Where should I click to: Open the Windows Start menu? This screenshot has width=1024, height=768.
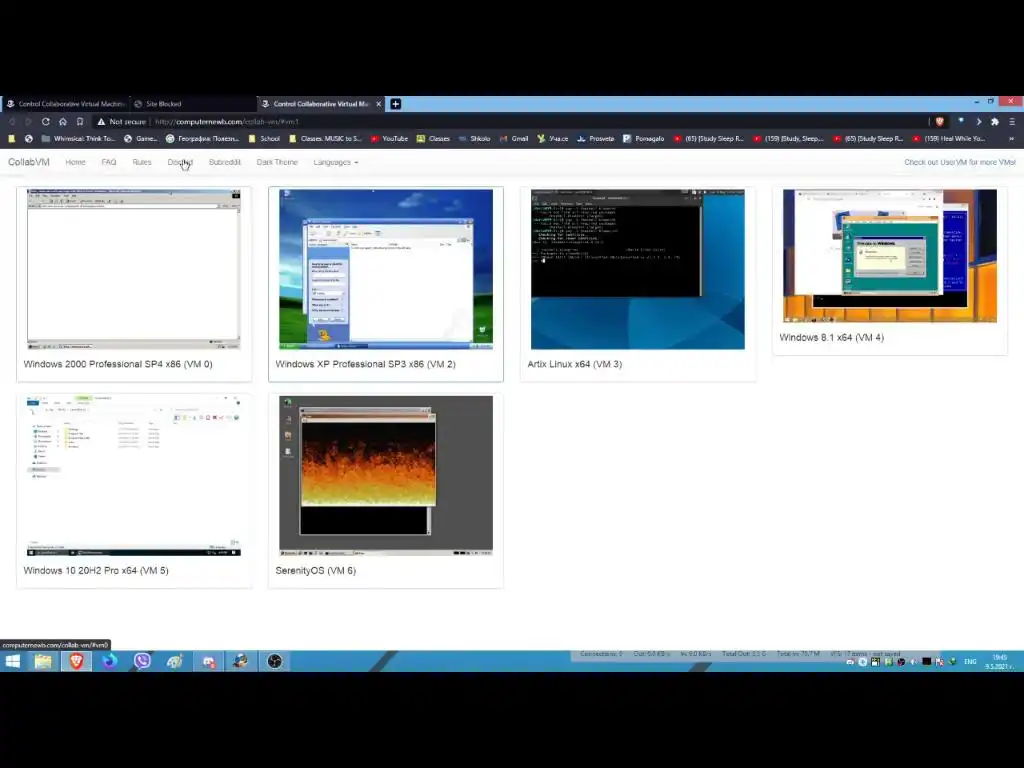tap(12, 661)
